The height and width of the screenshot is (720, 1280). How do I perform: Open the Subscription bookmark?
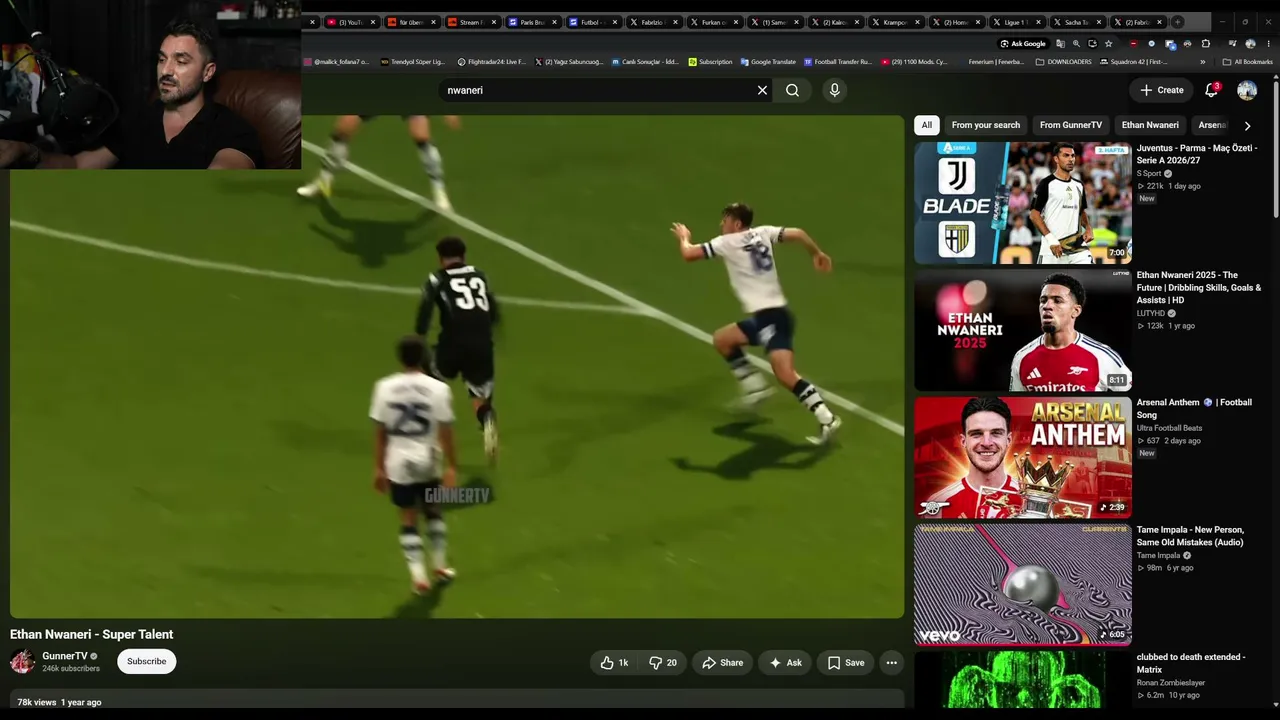pyautogui.click(x=710, y=62)
